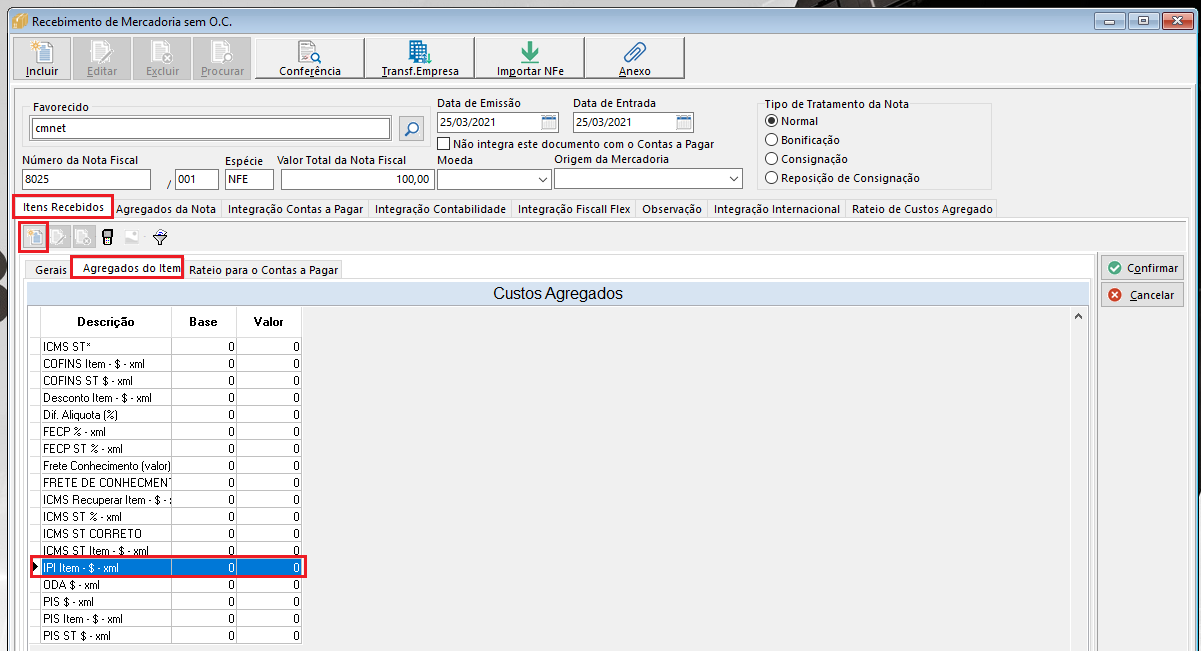
Task: Open the Integração Contabilidade tab
Action: click(x=441, y=209)
